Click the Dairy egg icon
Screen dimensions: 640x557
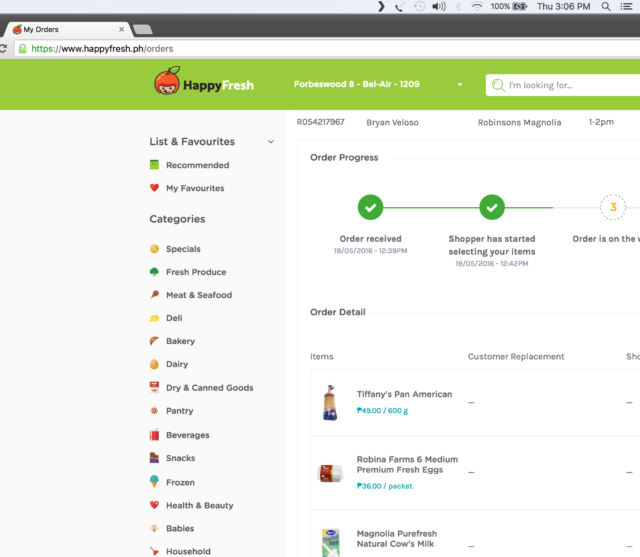[x=154, y=364]
